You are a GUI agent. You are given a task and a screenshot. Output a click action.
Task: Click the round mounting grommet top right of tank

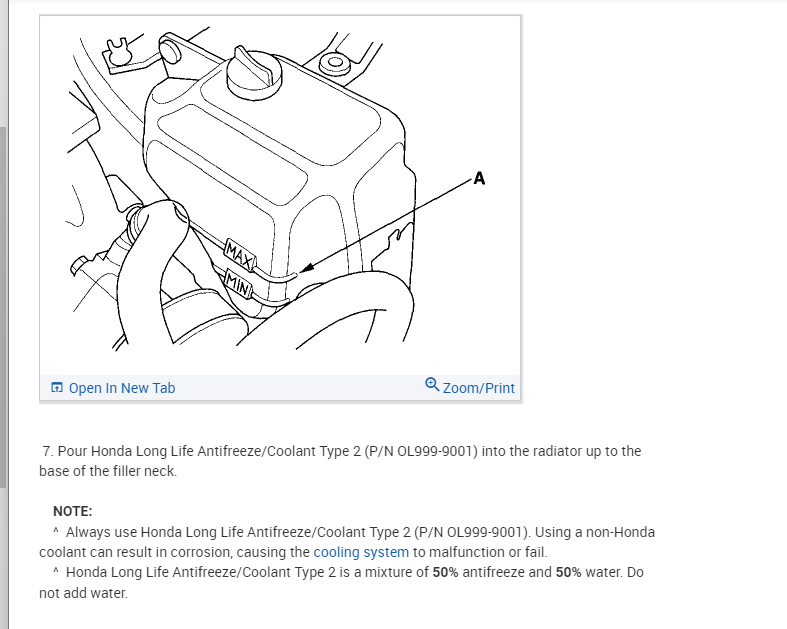[335, 64]
